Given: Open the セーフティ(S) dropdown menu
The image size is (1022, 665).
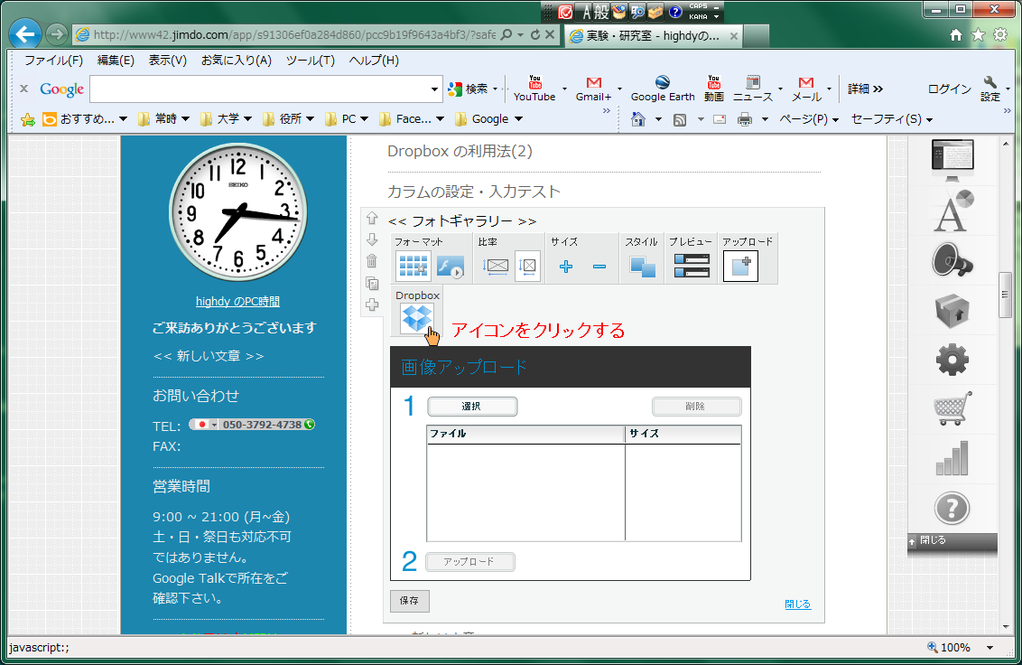Looking at the screenshot, I should [x=891, y=119].
